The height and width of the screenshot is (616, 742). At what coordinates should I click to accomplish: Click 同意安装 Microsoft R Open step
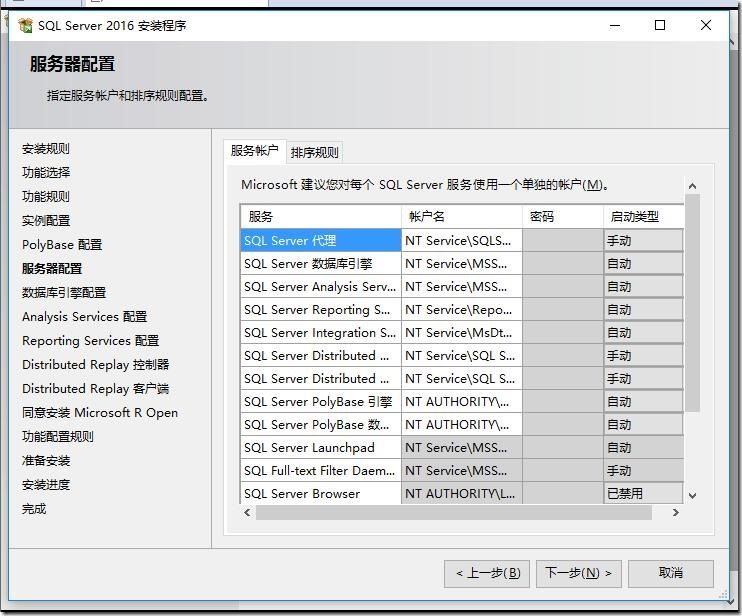point(100,413)
